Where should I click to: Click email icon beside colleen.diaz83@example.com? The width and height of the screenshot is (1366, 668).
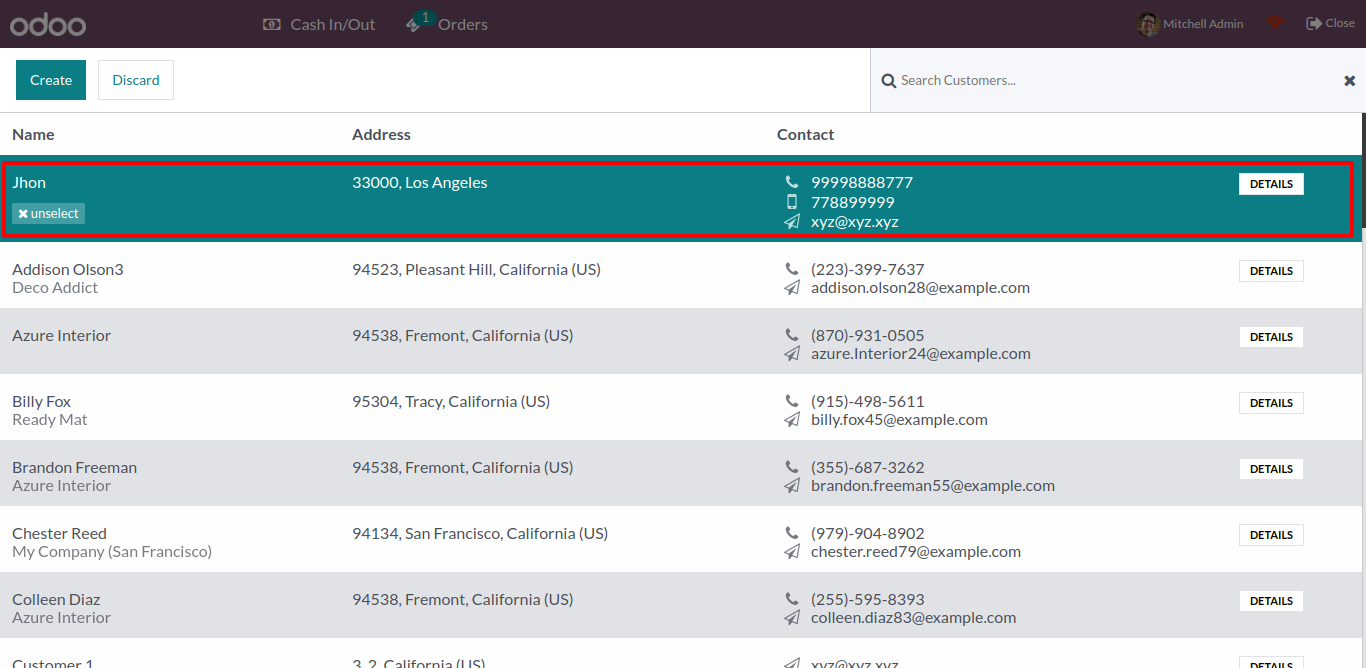click(x=792, y=618)
